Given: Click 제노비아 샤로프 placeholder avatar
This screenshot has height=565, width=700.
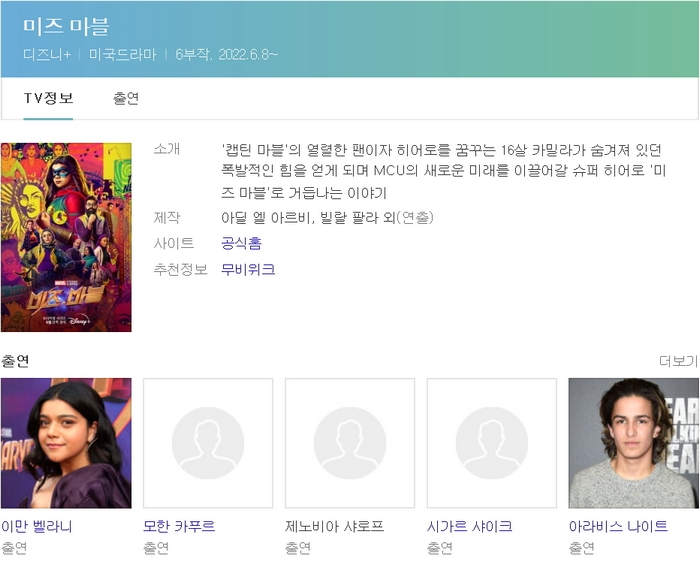Looking at the screenshot, I should (x=350, y=443).
